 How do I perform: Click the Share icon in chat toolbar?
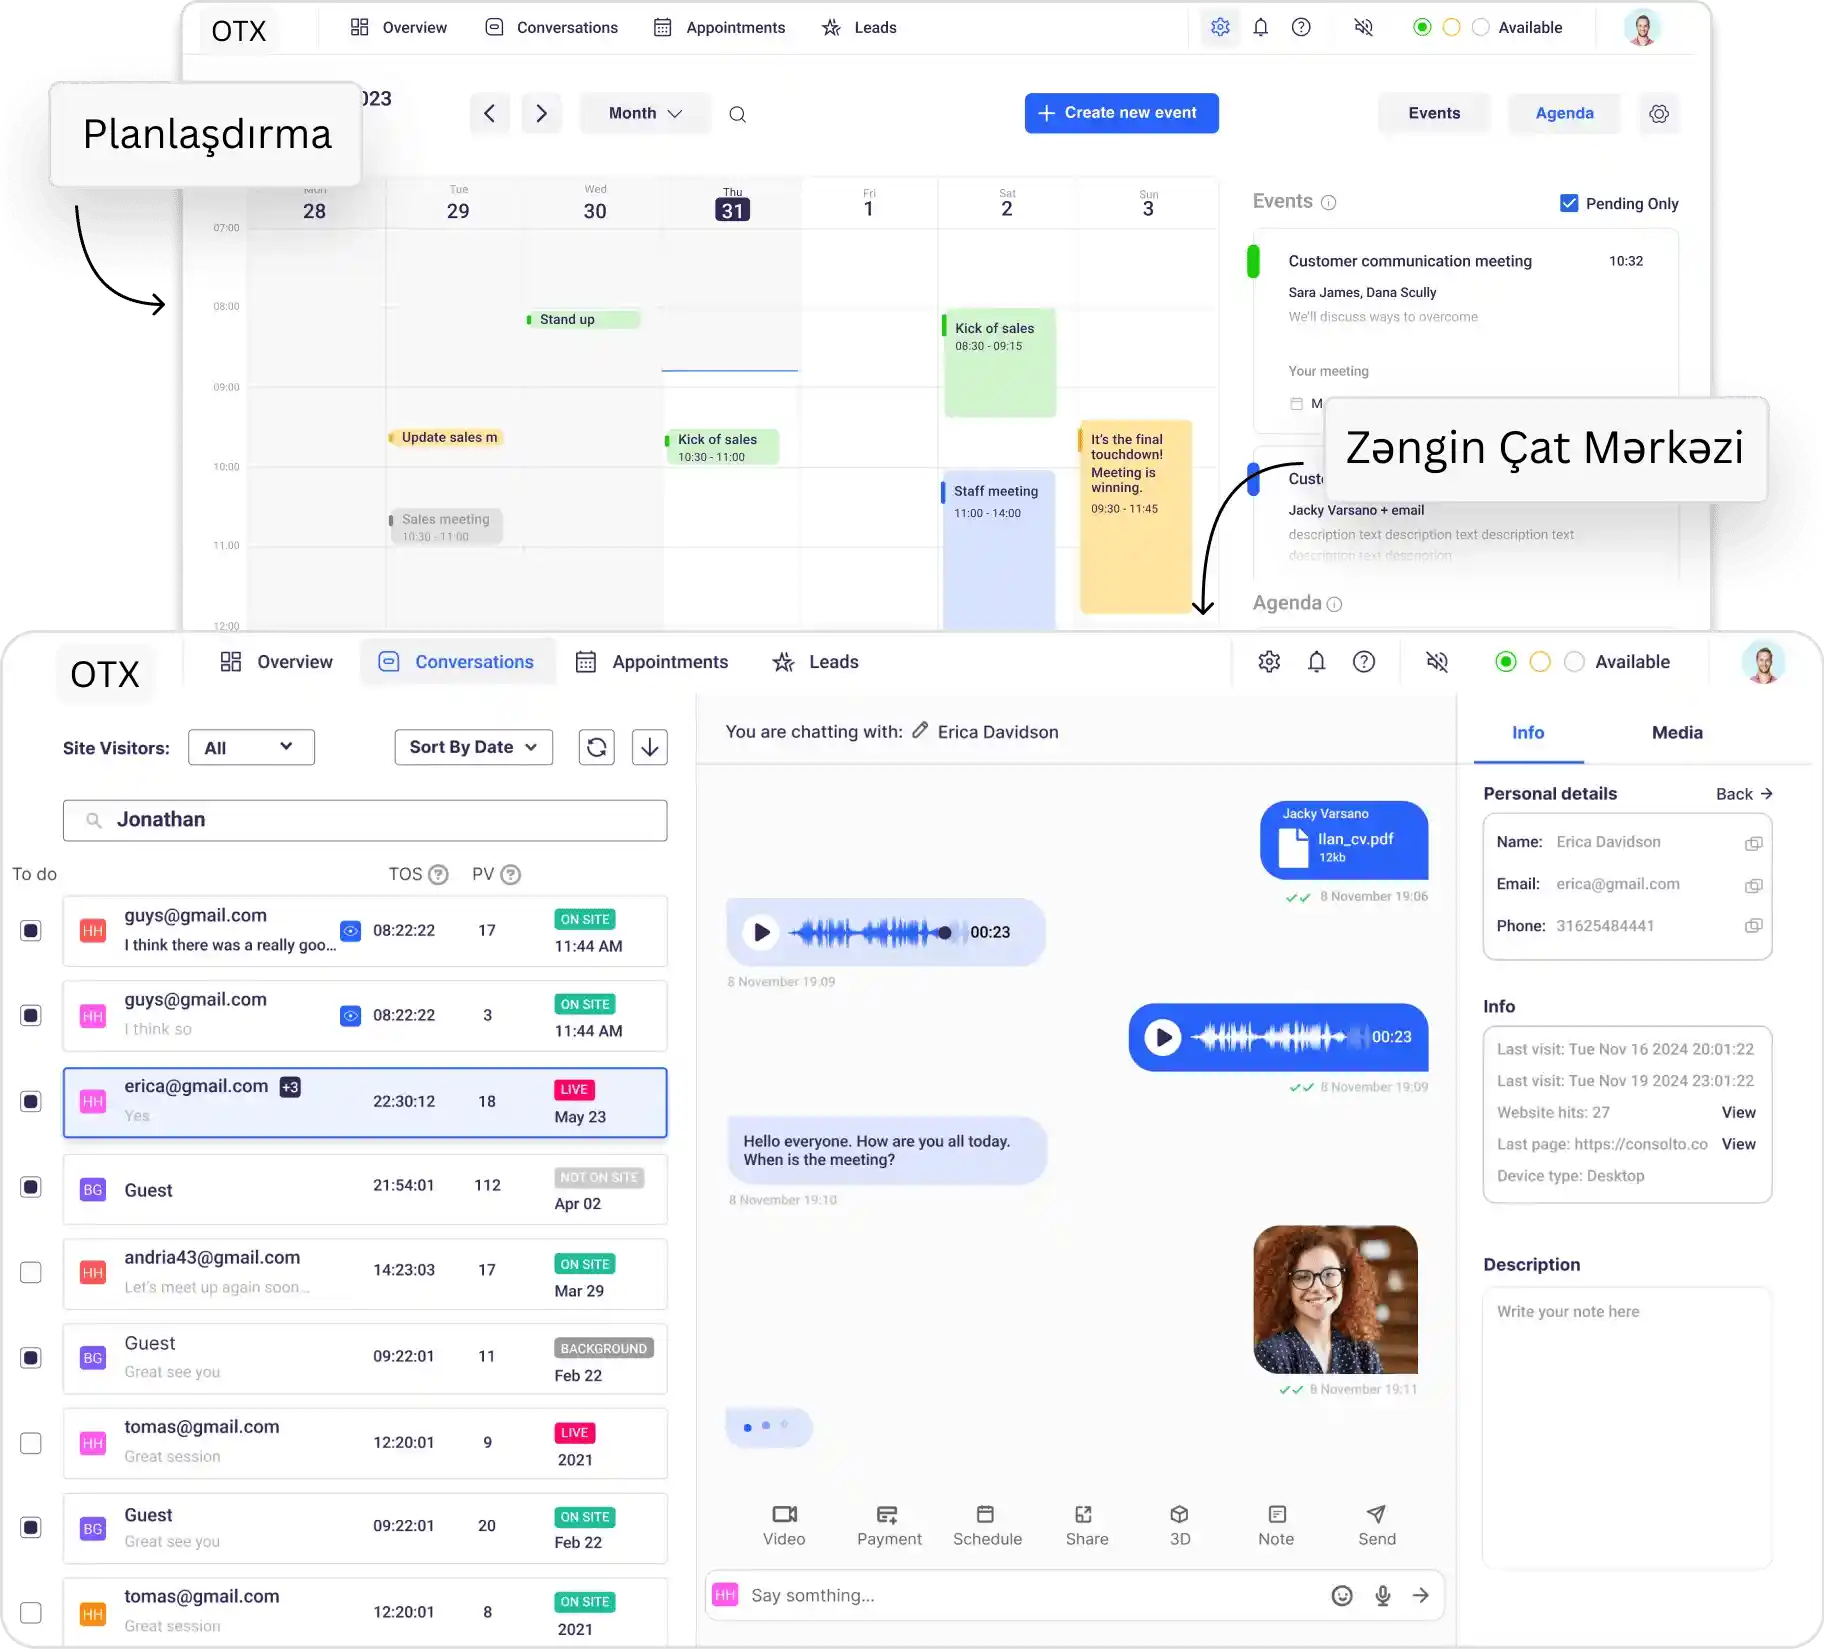pyautogui.click(x=1086, y=1514)
